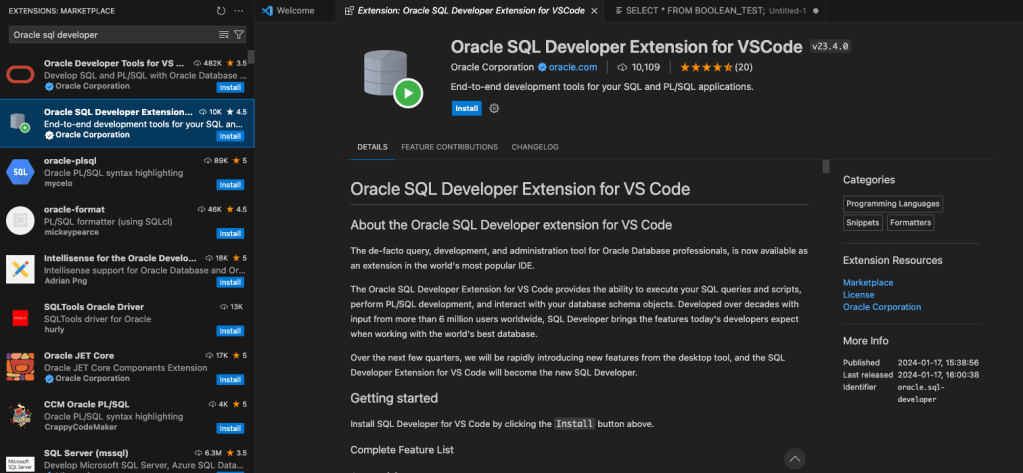
Task: Open the Changelog tab
Action: pyautogui.click(x=535, y=147)
